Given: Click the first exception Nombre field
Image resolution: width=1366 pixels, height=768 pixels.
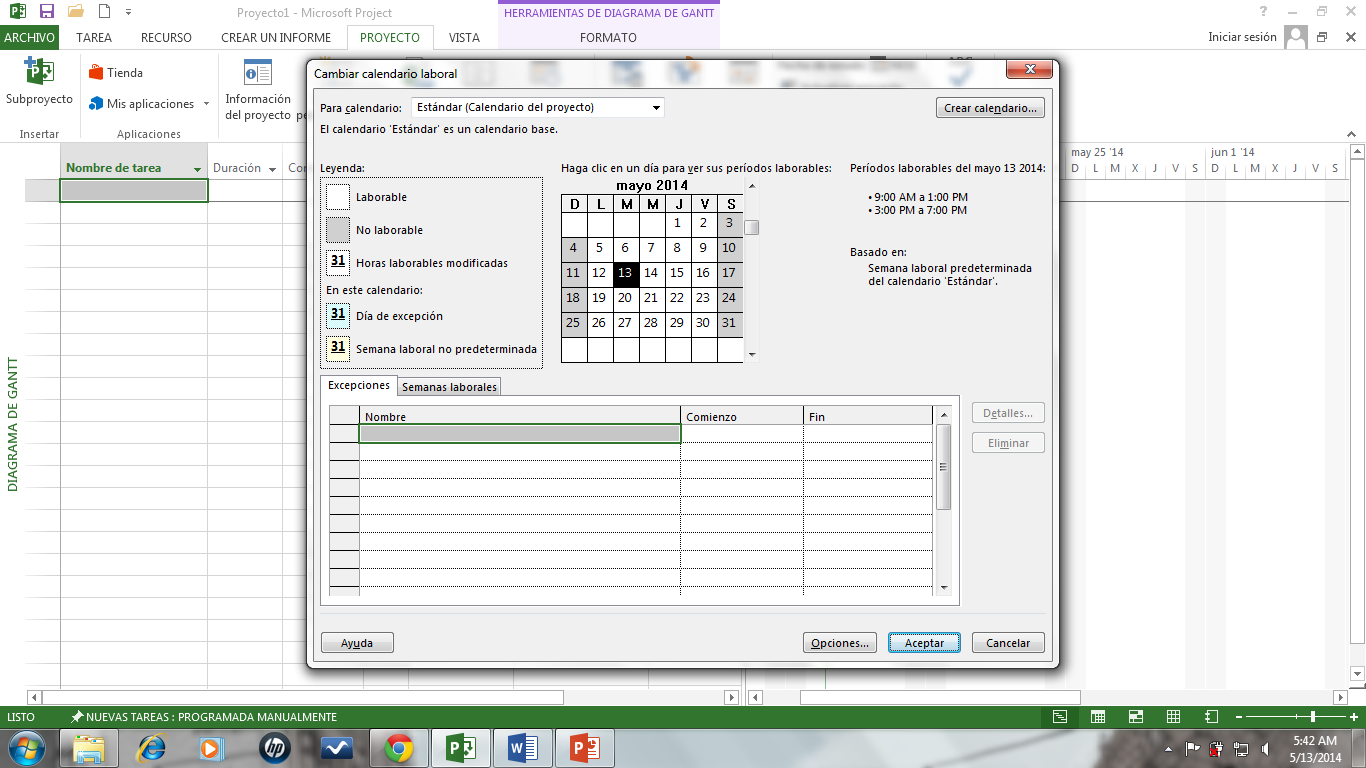Looking at the screenshot, I should 519,434.
